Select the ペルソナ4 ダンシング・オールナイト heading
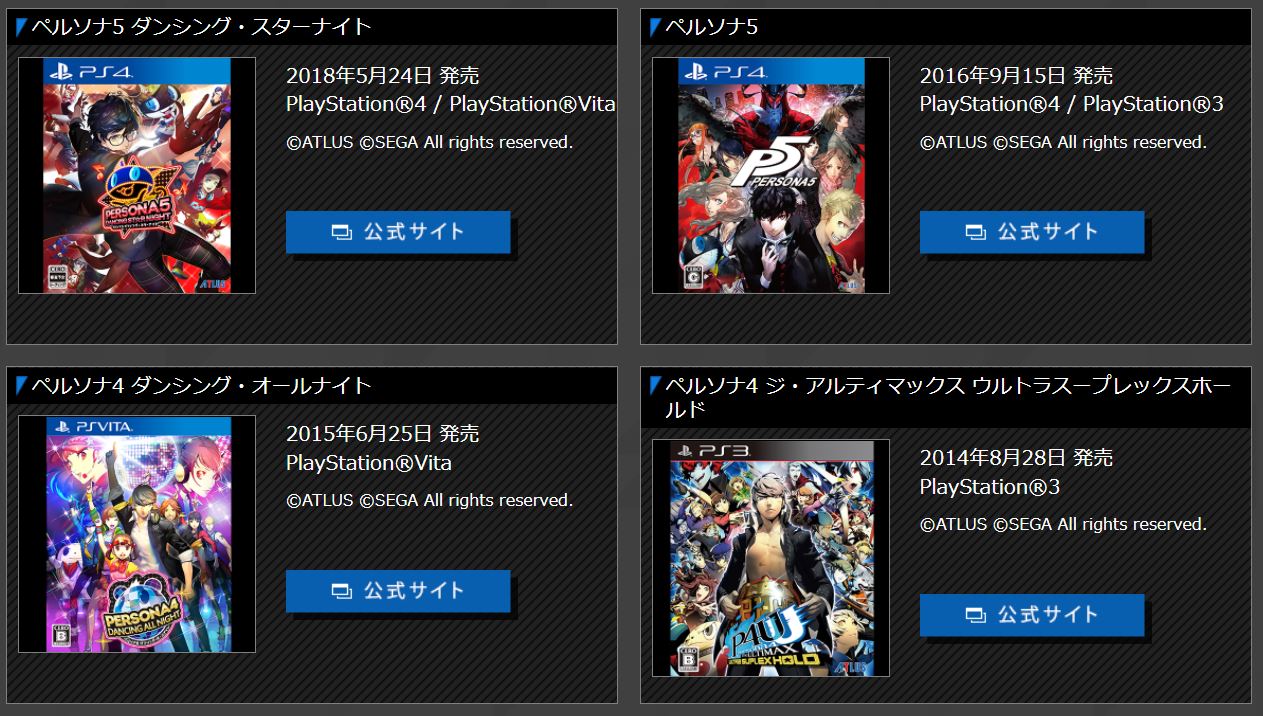 (201, 385)
